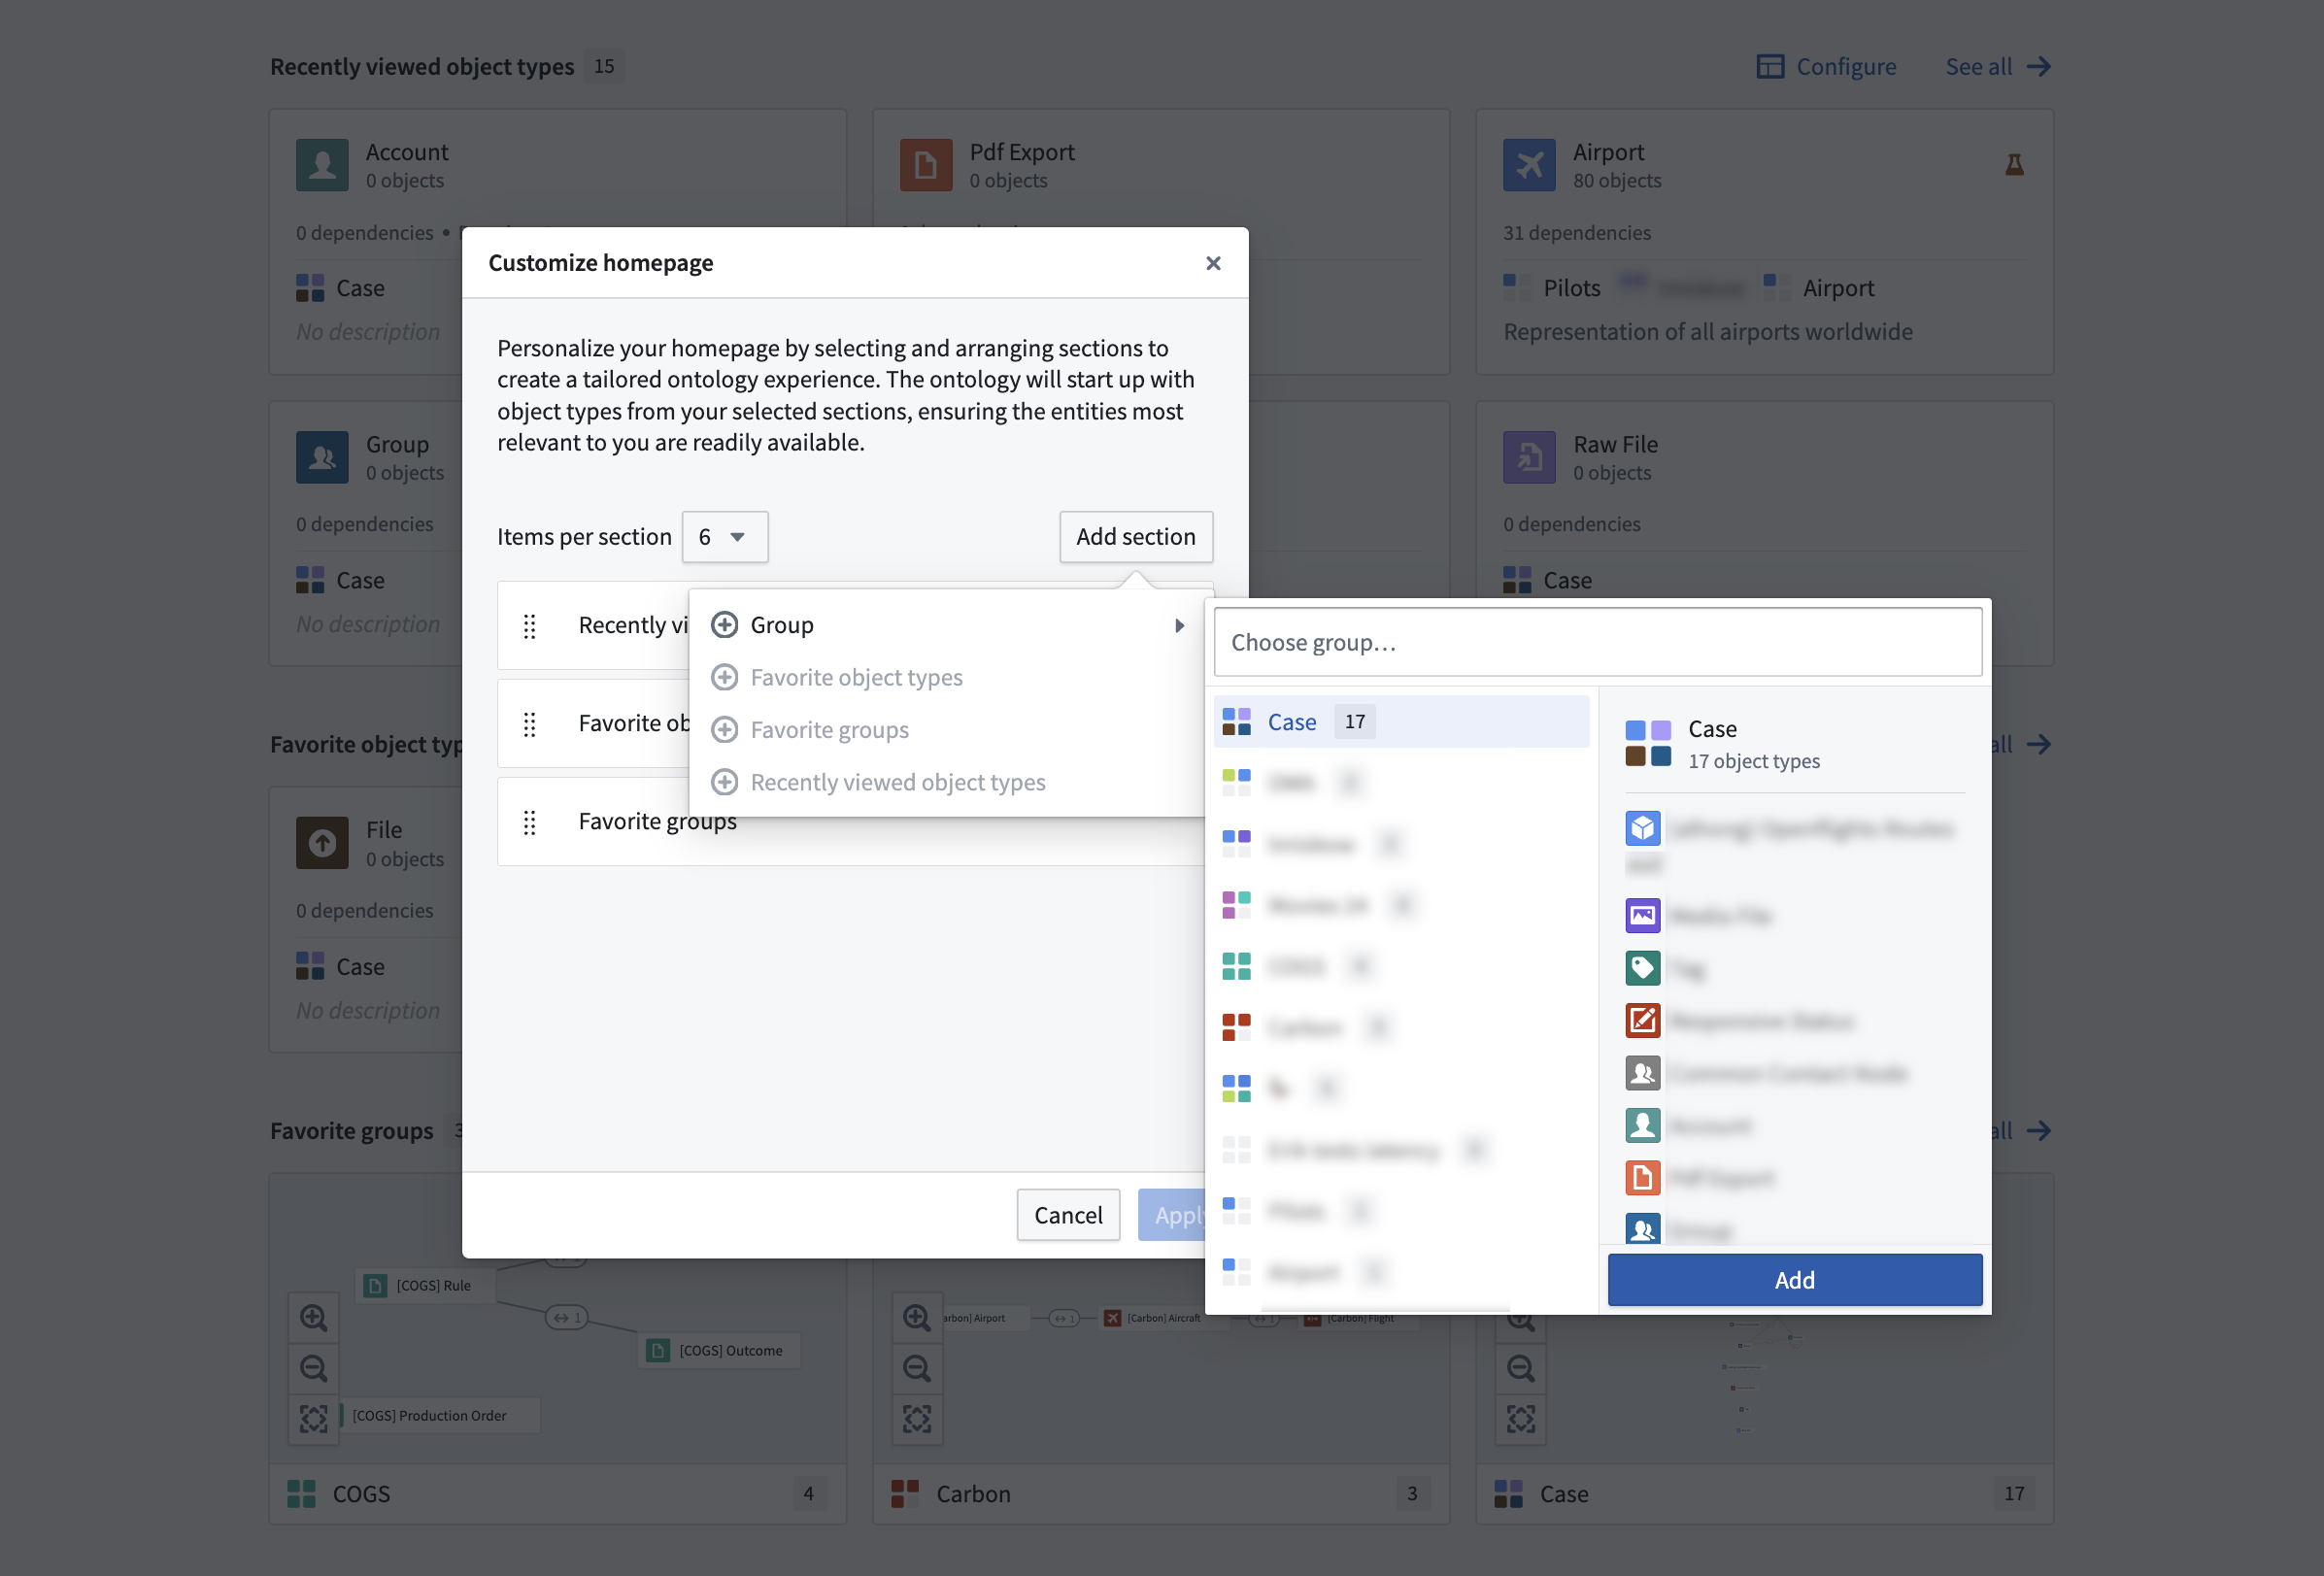Zoom out on the Carbon graph

click(916, 1367)
